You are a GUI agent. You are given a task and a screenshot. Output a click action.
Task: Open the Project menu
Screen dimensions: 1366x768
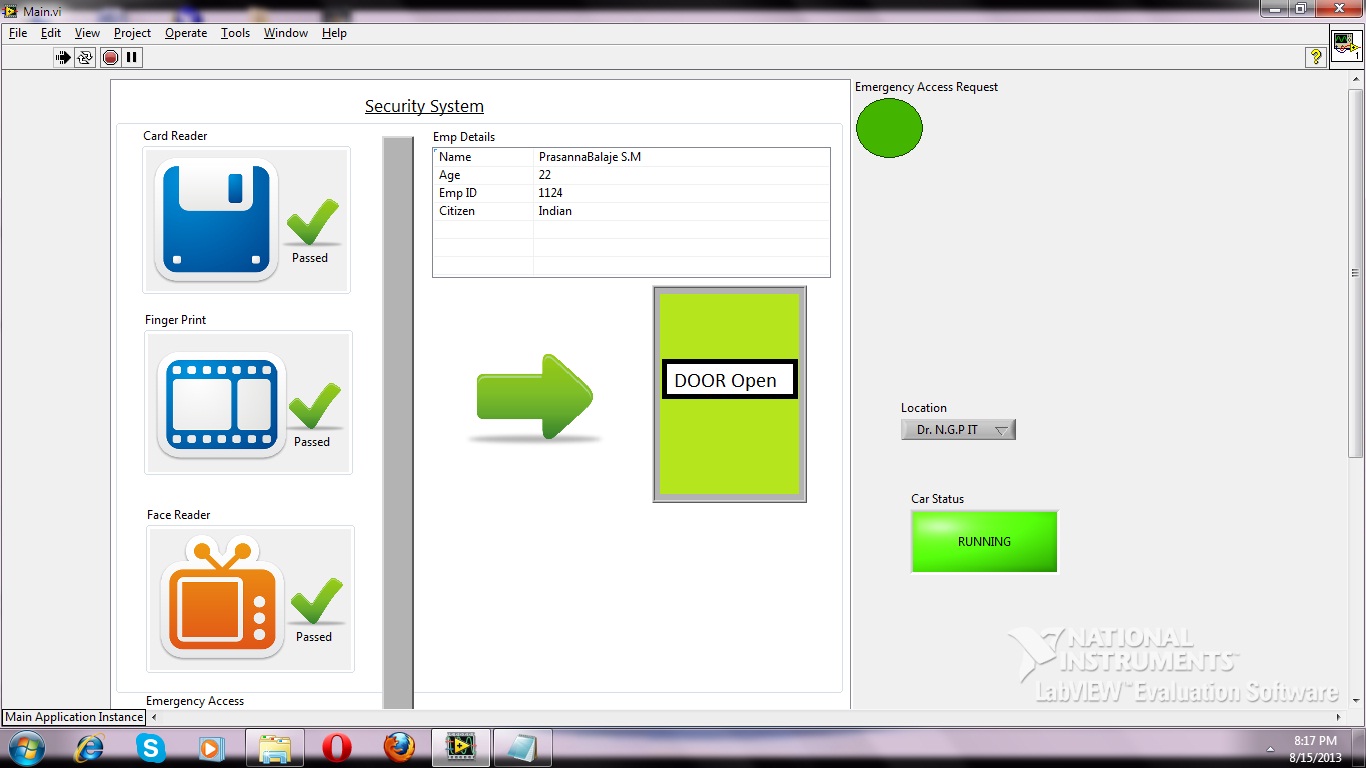(x=132, y=33)
